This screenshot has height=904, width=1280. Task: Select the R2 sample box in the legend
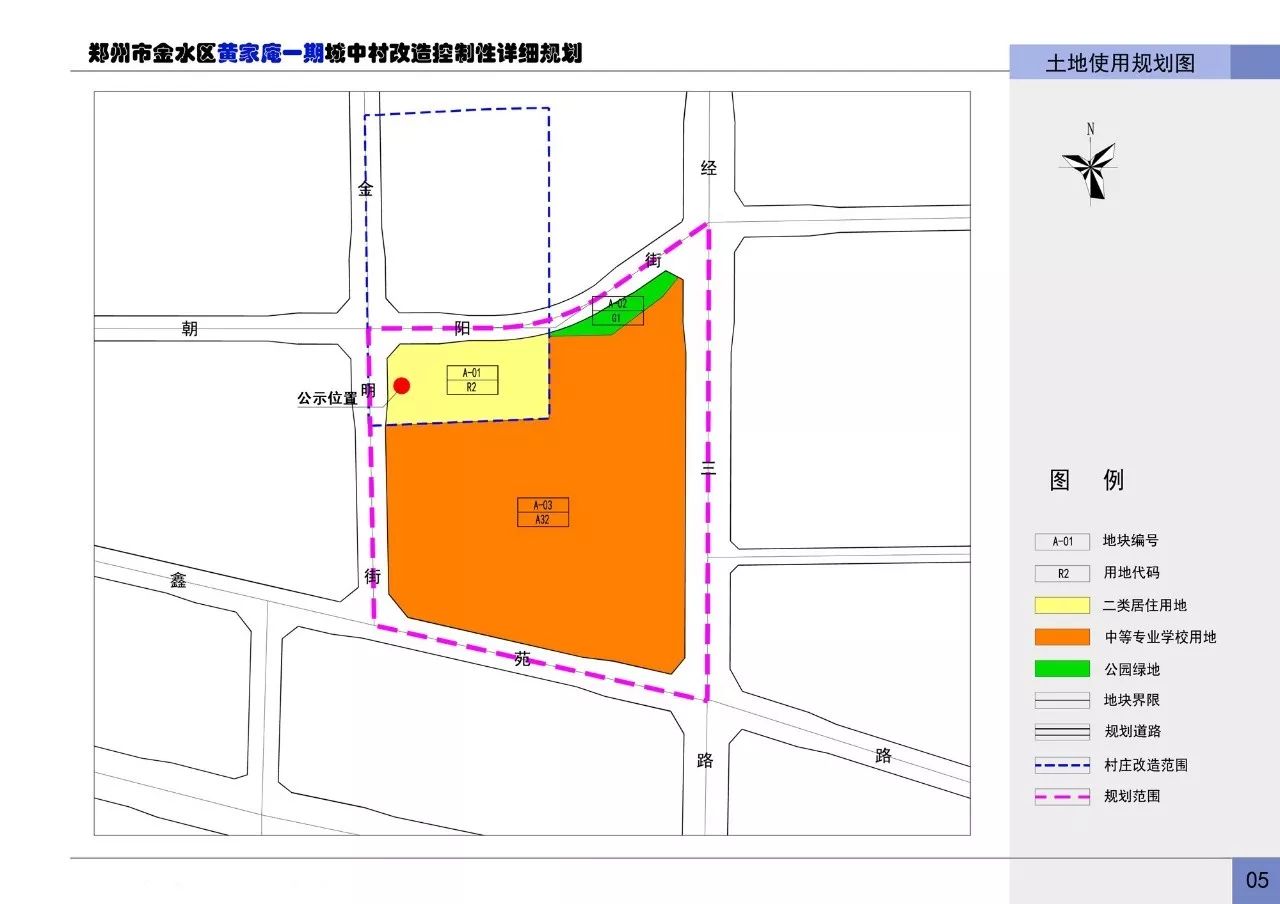(1062, 574)
